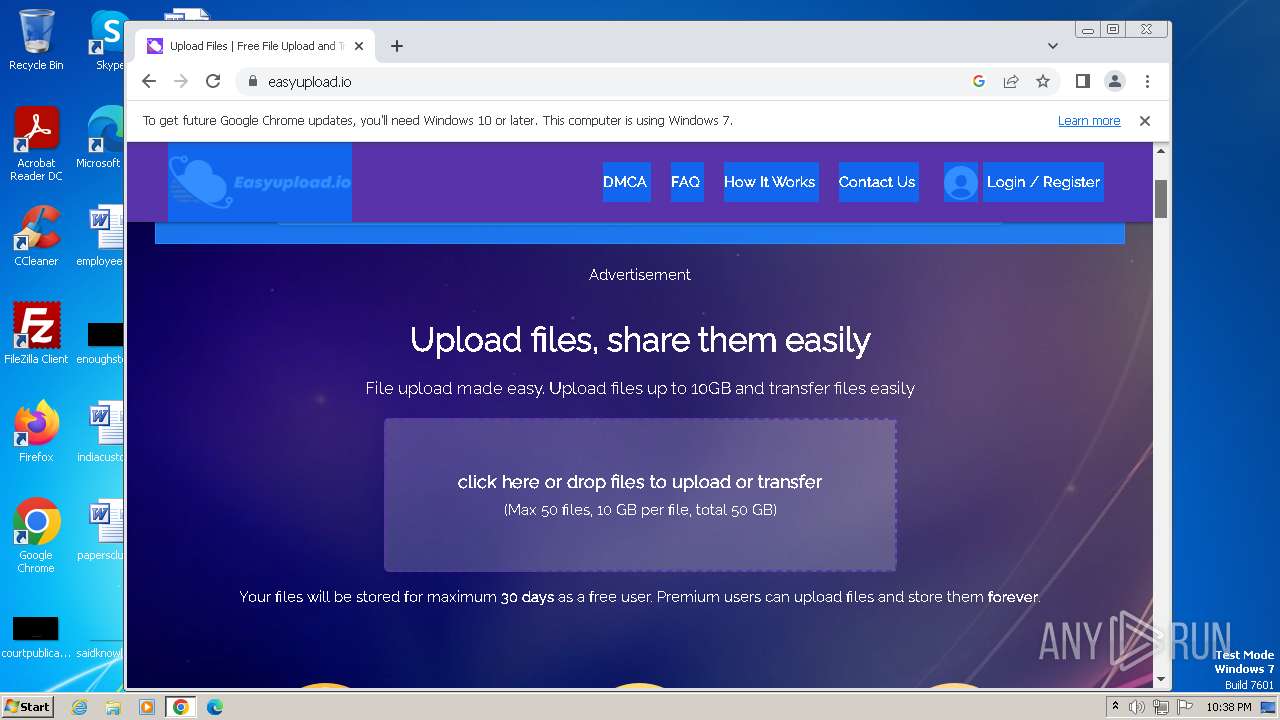Screen dimensions: 1280x720
Task: Open Windows Explorer from the taskbar
Action: pyautogui.click(x=113, y=707)
